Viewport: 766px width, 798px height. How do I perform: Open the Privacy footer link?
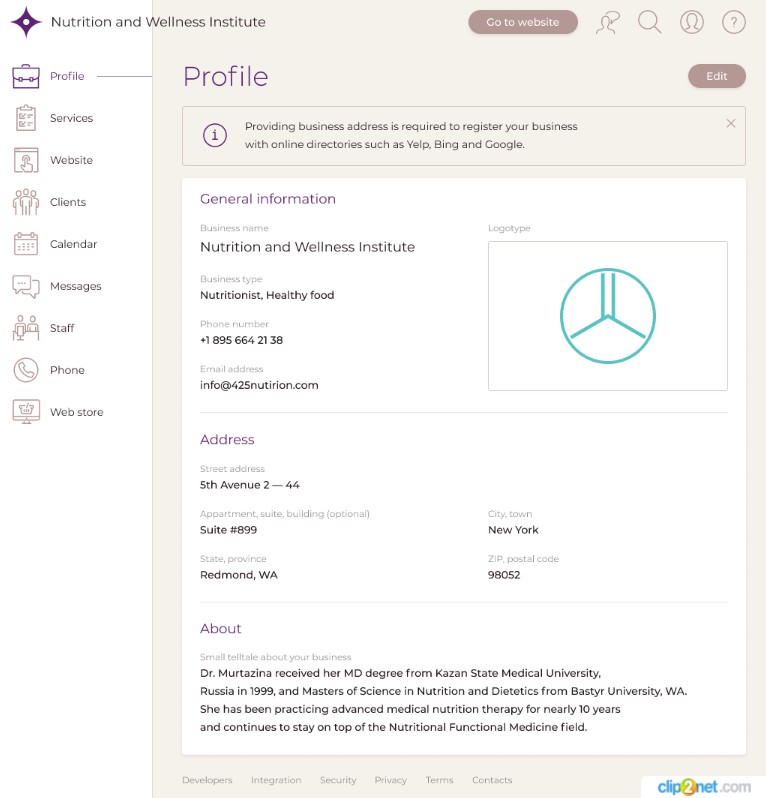(391, 780)
